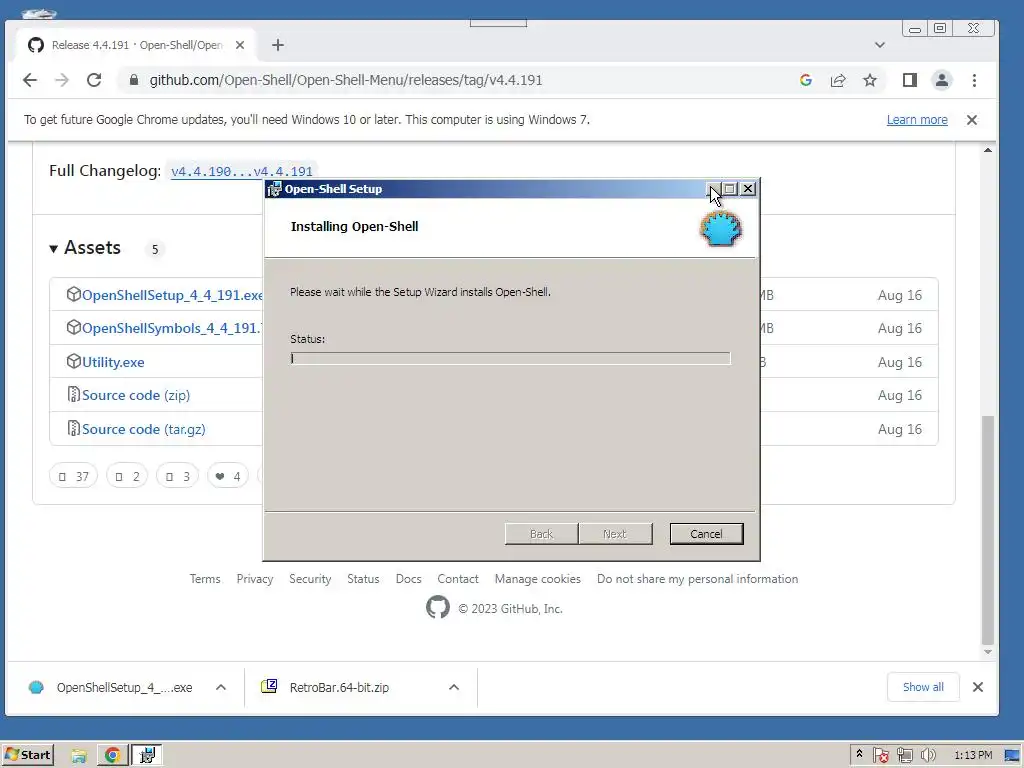The height and width of the screenshot is (768, 1024).
Task: Click the zip file icon beside Source code (zip)
Action: coord(73,394)
